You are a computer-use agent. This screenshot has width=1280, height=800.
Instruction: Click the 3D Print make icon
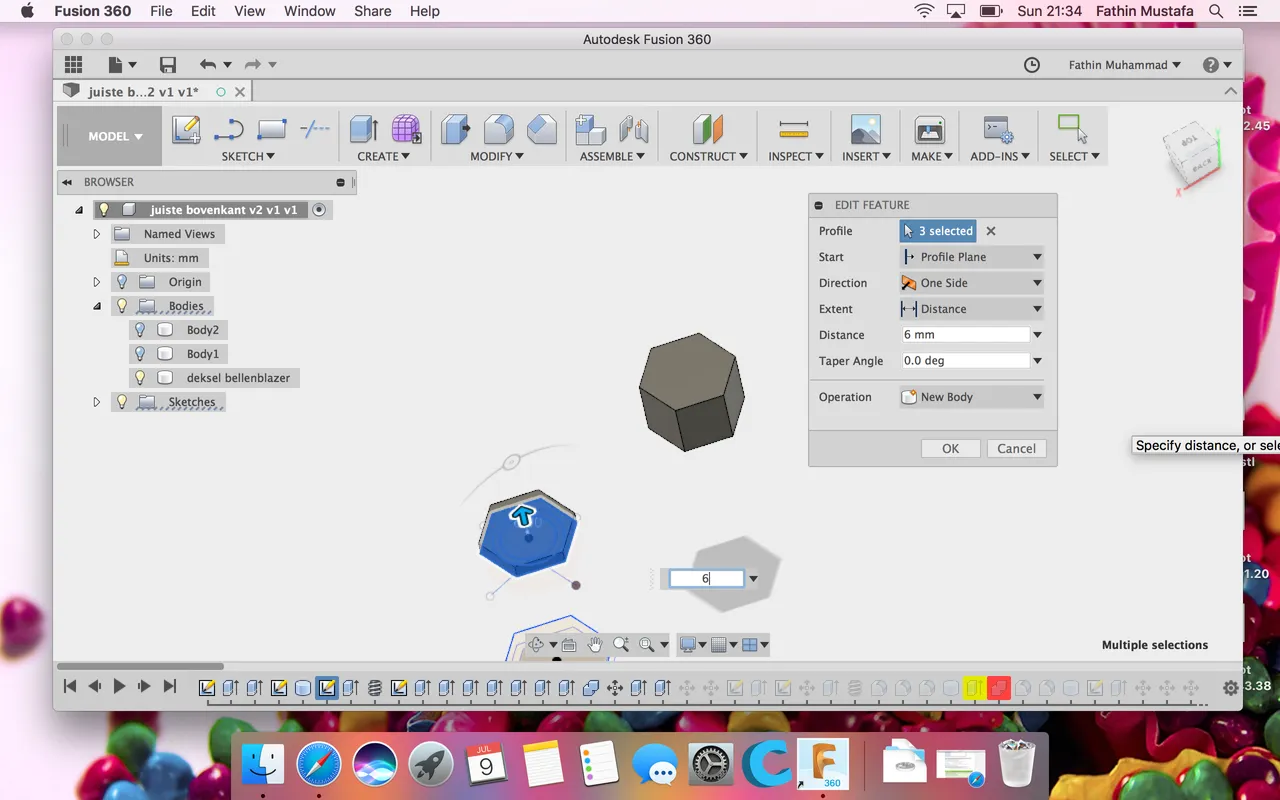point(930,130)
